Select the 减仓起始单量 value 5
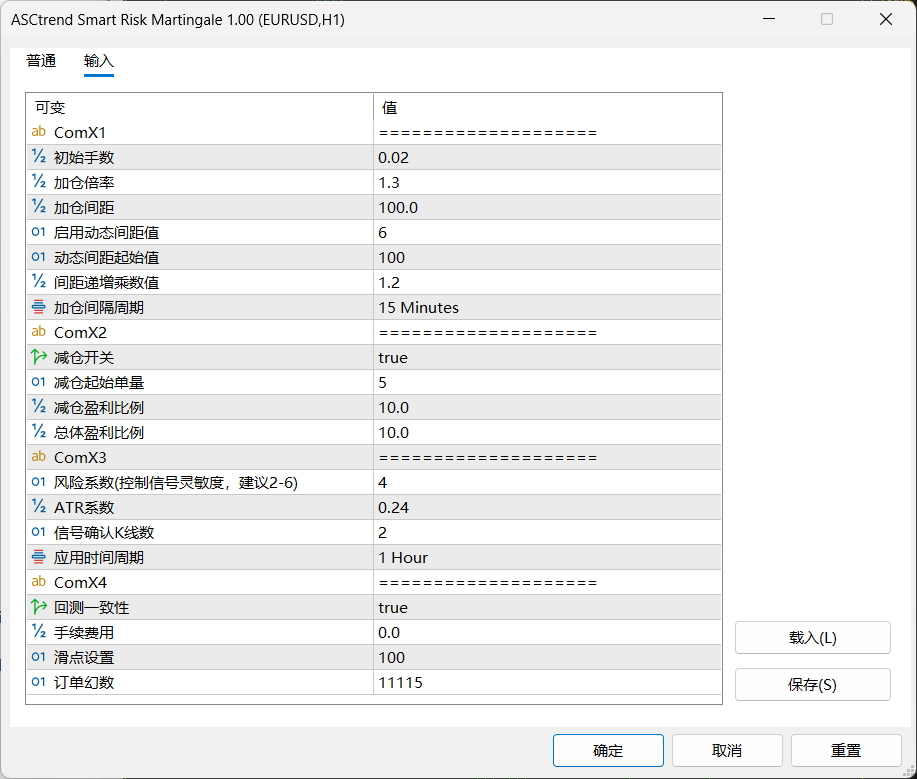Viewport: 917px width, 779px height. 547,382
